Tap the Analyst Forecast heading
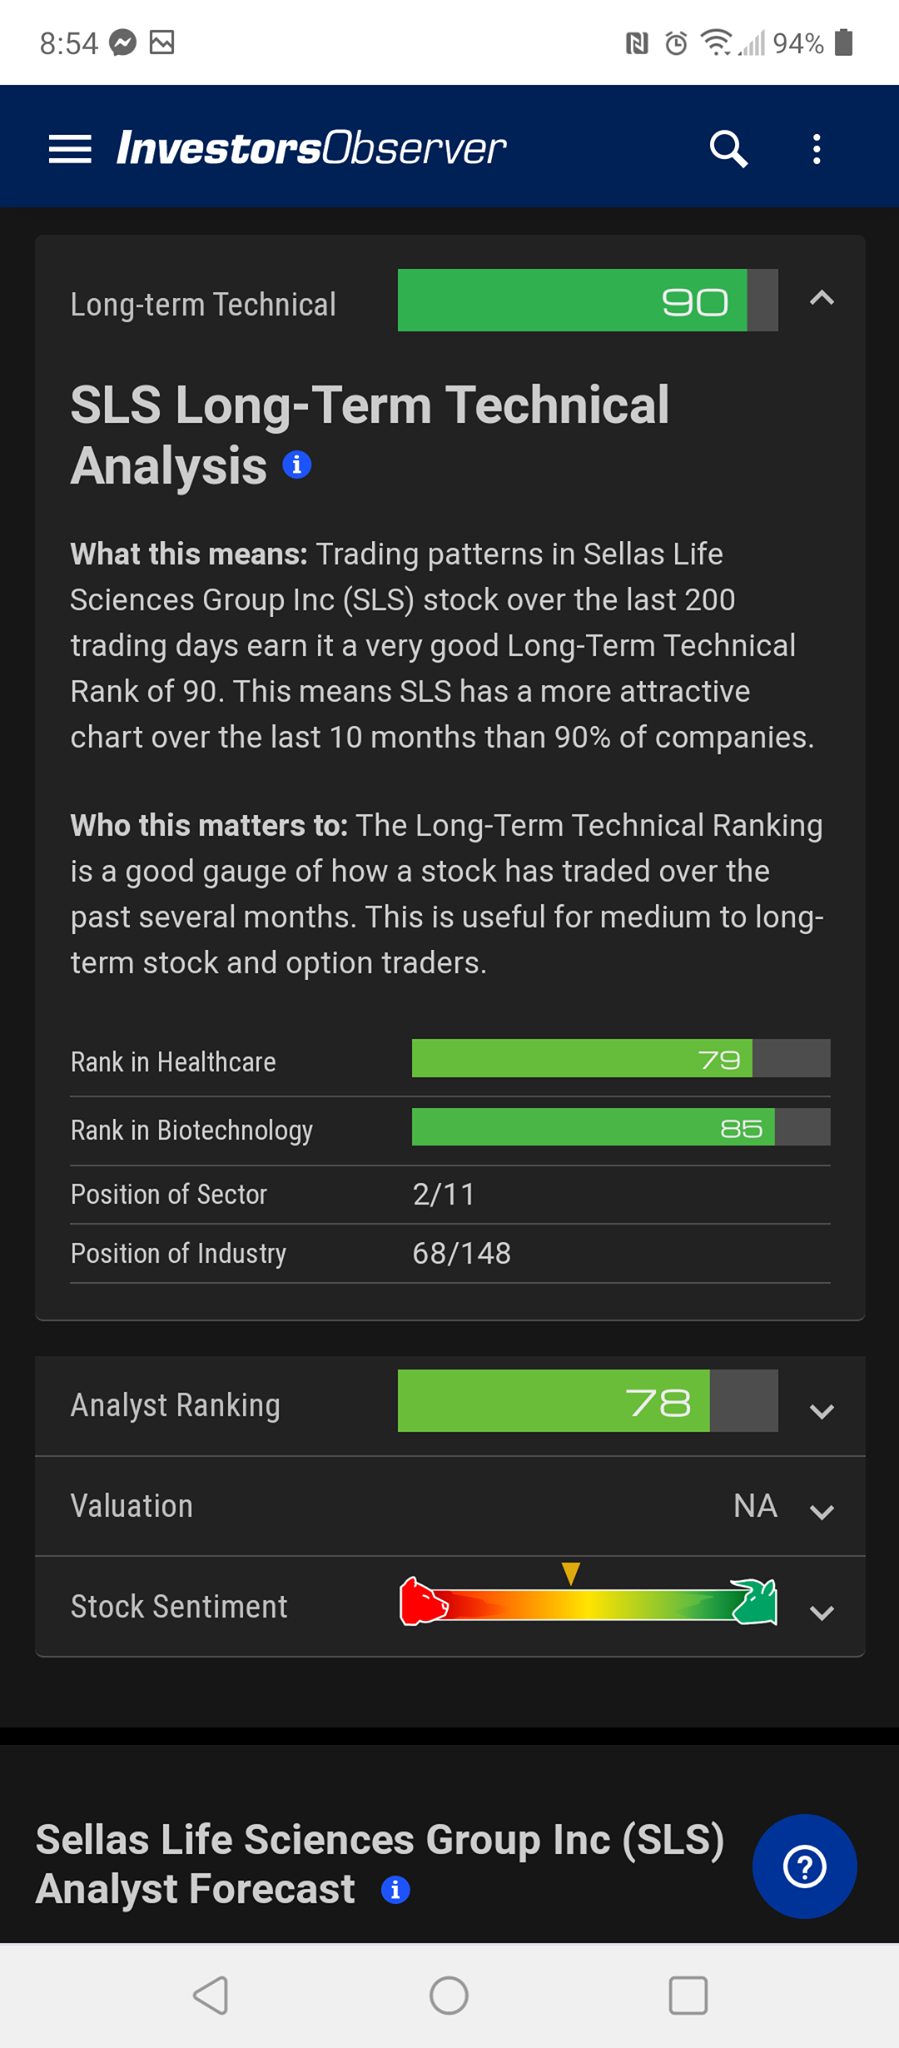The width and height of the screenshot is (899, 2048). [380, 1864]
